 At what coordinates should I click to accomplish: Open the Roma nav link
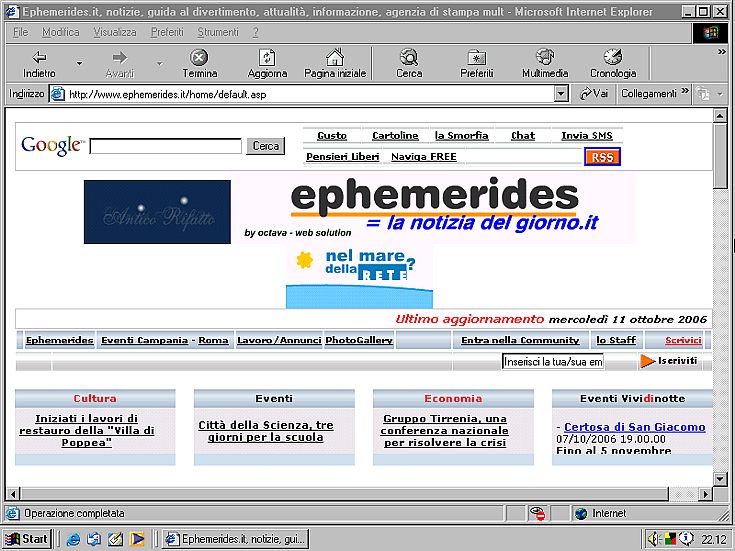click(213, 340)
